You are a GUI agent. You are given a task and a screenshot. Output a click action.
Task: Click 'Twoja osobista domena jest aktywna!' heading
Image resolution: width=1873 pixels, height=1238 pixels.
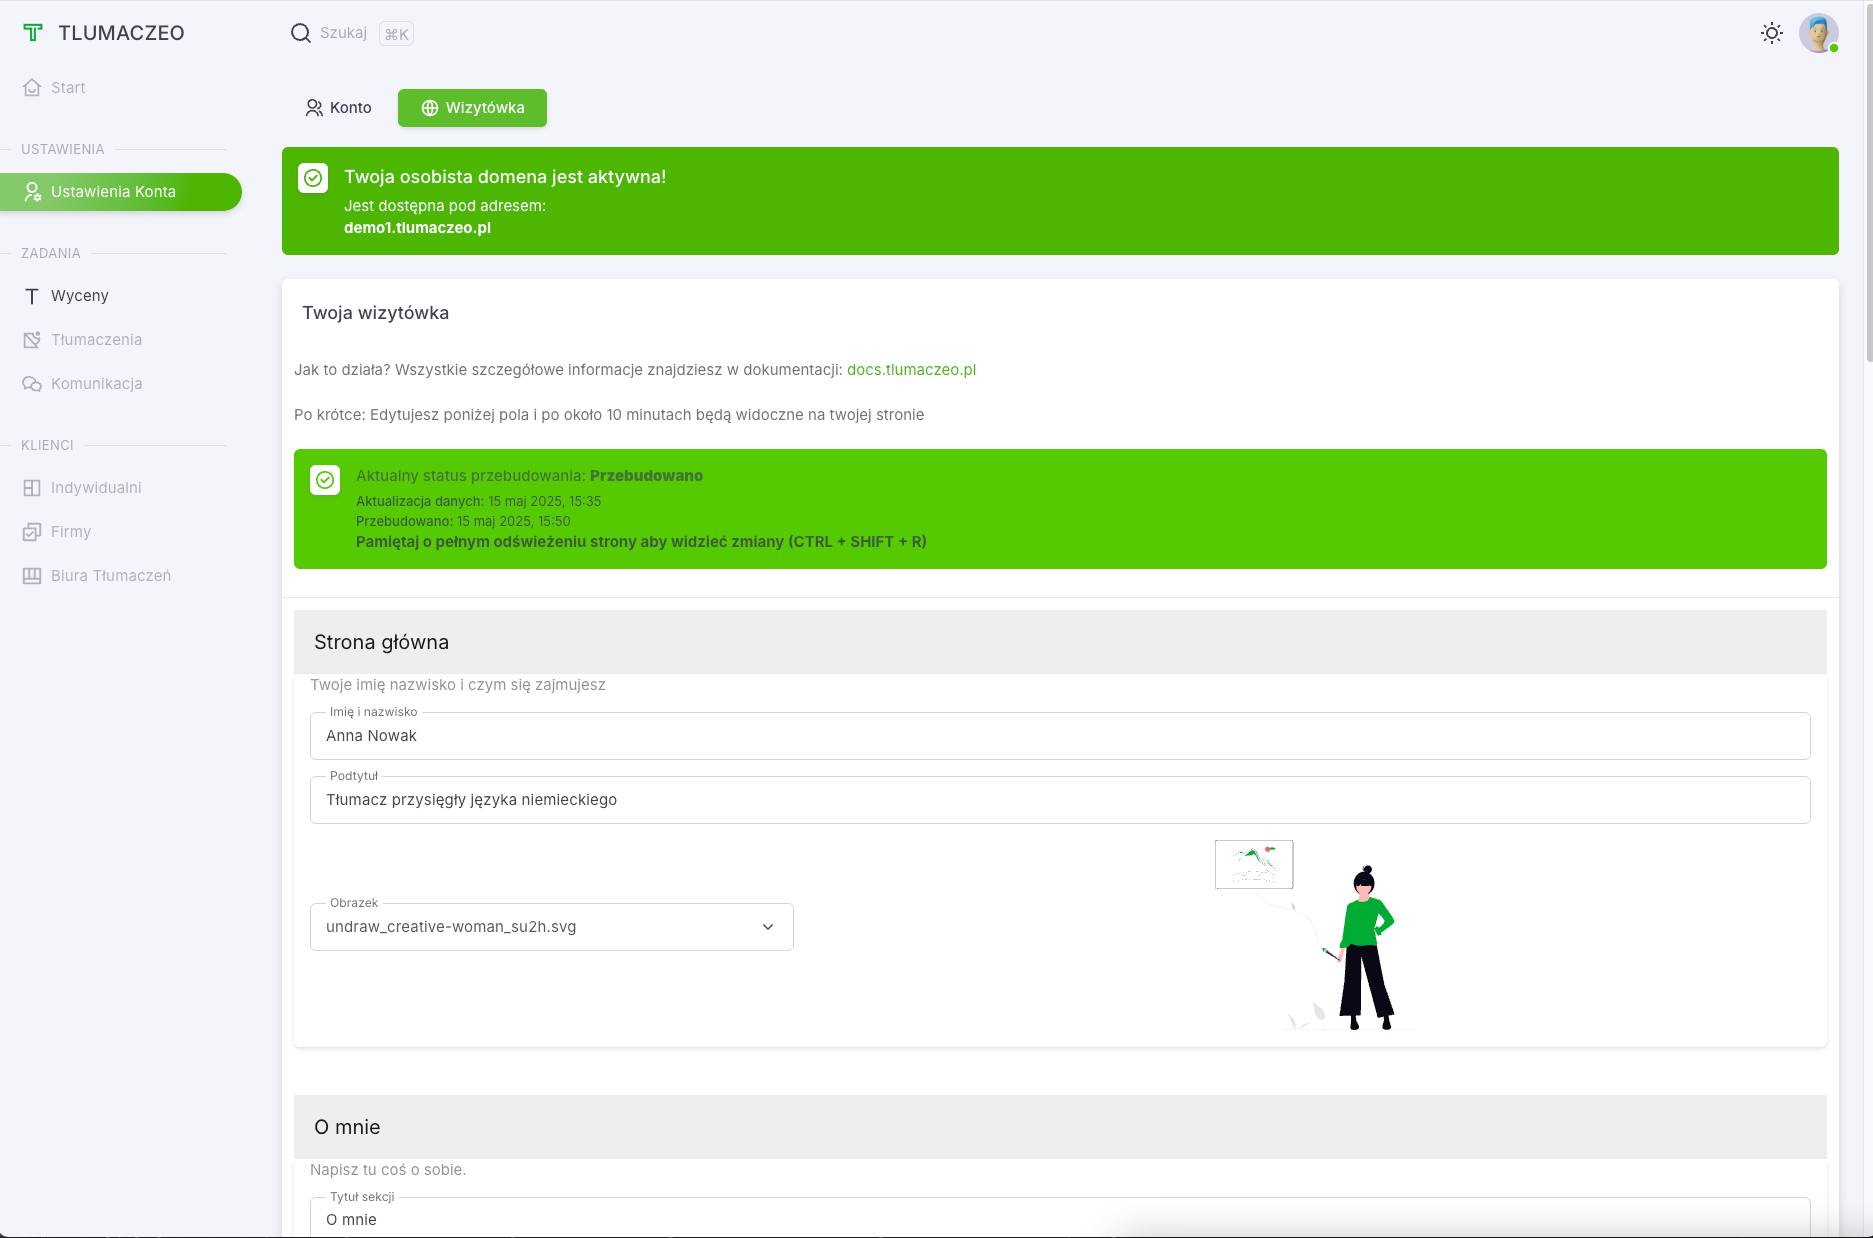click(505, 177)
